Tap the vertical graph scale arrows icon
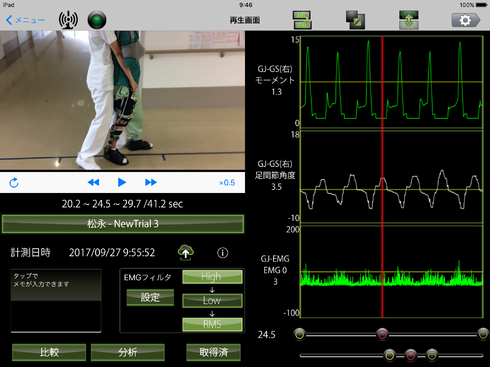This screenshot has width=490, height=367. pos(409,20)
